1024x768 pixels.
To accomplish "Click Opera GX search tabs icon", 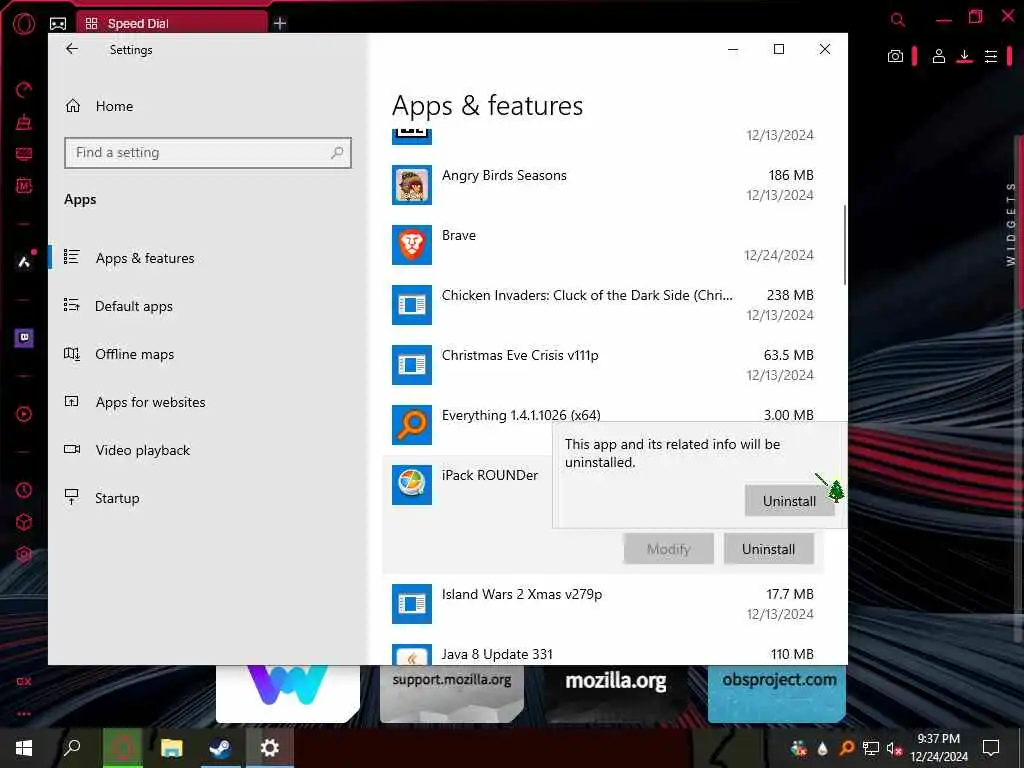I will (x=898, y=20).
